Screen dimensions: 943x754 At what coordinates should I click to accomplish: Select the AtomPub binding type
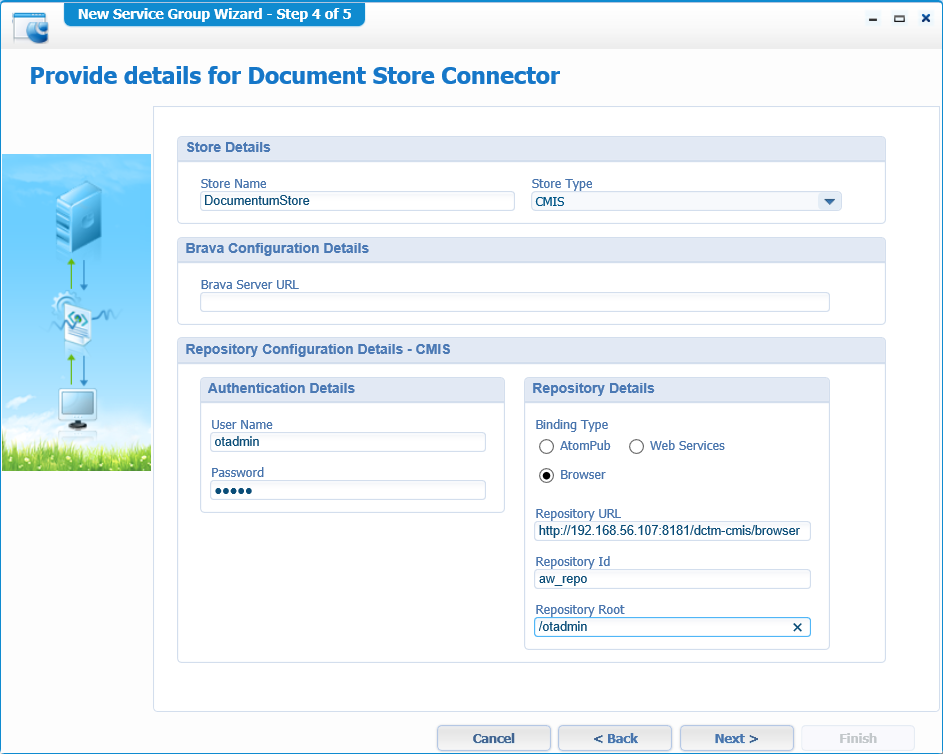click(547, 446)
